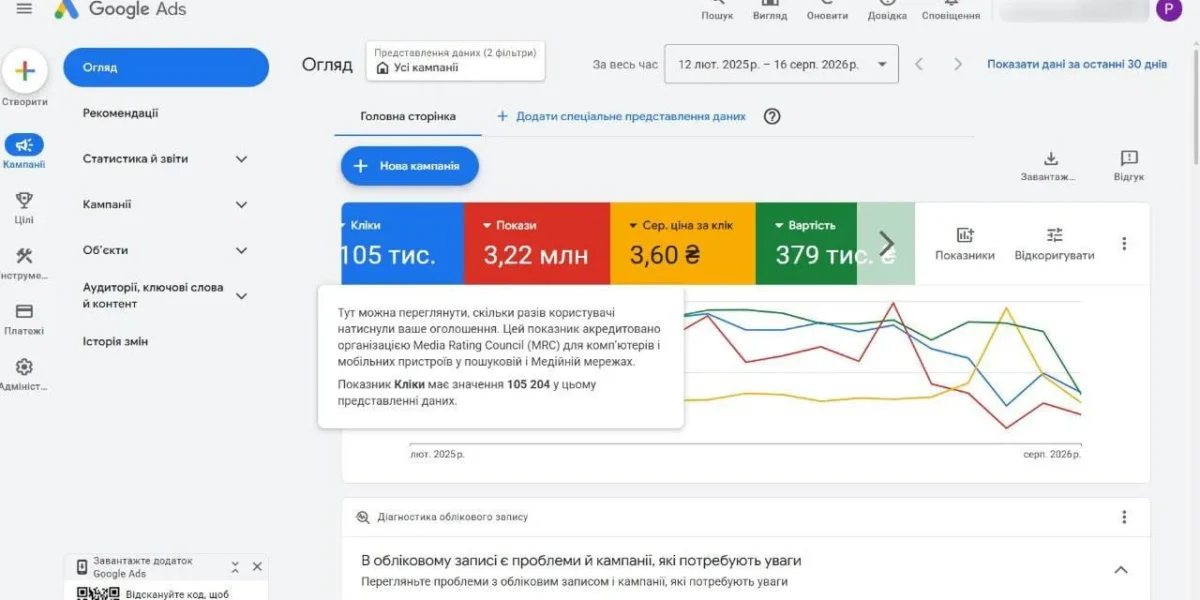Open the main hamburger menu
The width and height of the screenshot is (1200, 600).
pyautogui.click(x=24, y=9)
